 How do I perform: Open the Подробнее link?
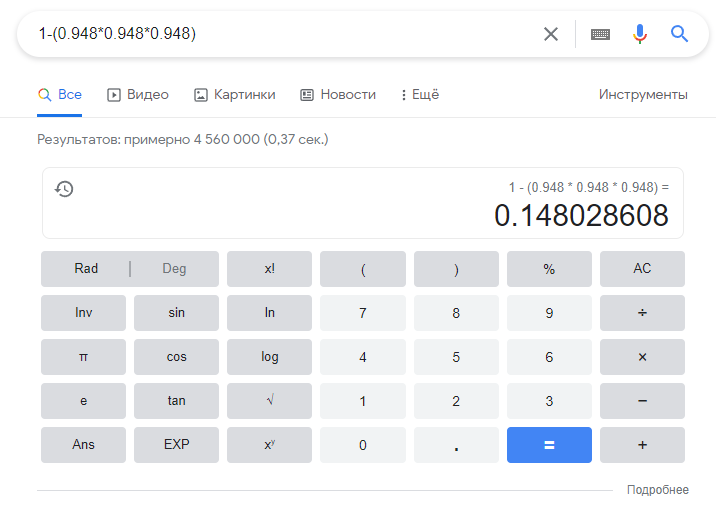(658, 490)
